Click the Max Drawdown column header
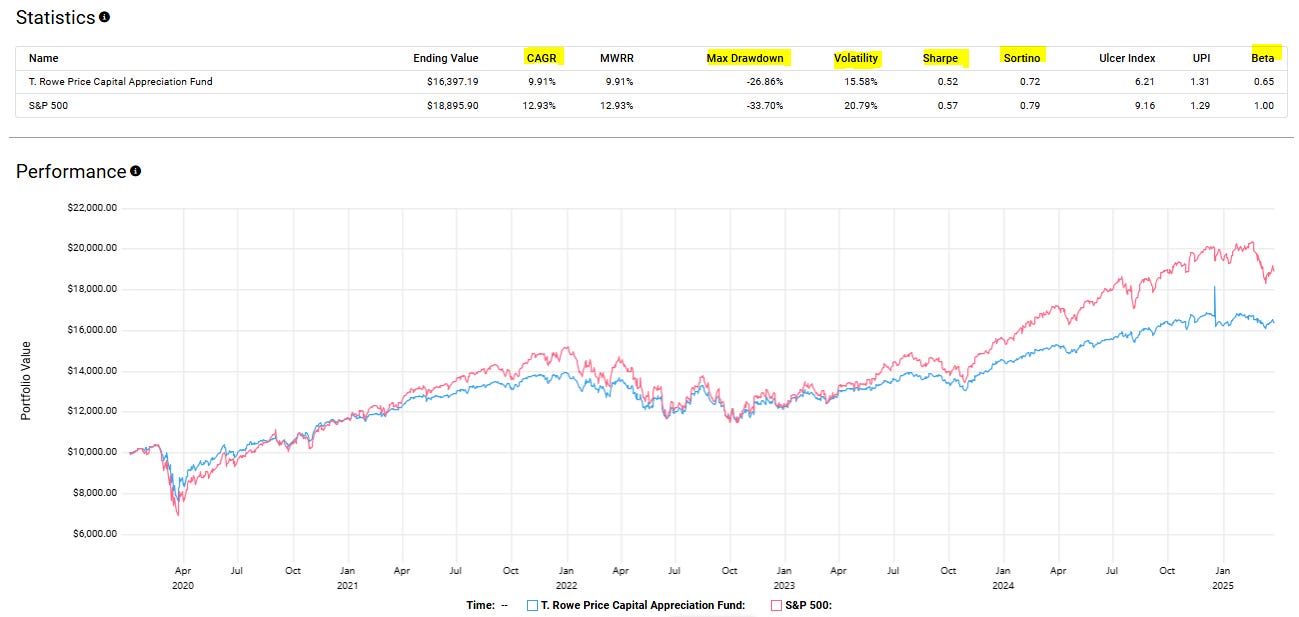Viewport: 1299px width, 617px height. pos(745,58)
